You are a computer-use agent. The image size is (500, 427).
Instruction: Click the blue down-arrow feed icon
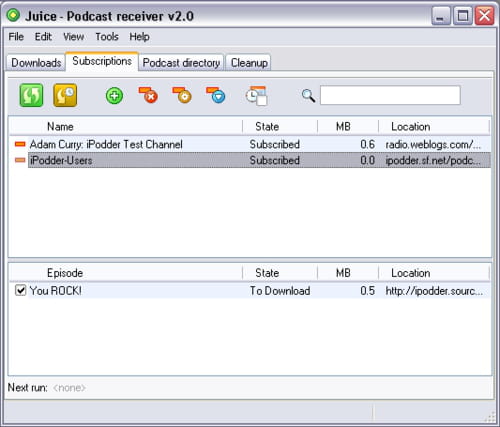coord(216,95)
